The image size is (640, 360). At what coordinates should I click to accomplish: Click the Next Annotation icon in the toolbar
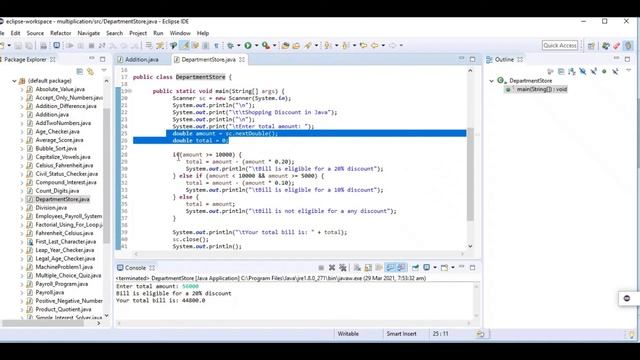(x=328, y=45)
